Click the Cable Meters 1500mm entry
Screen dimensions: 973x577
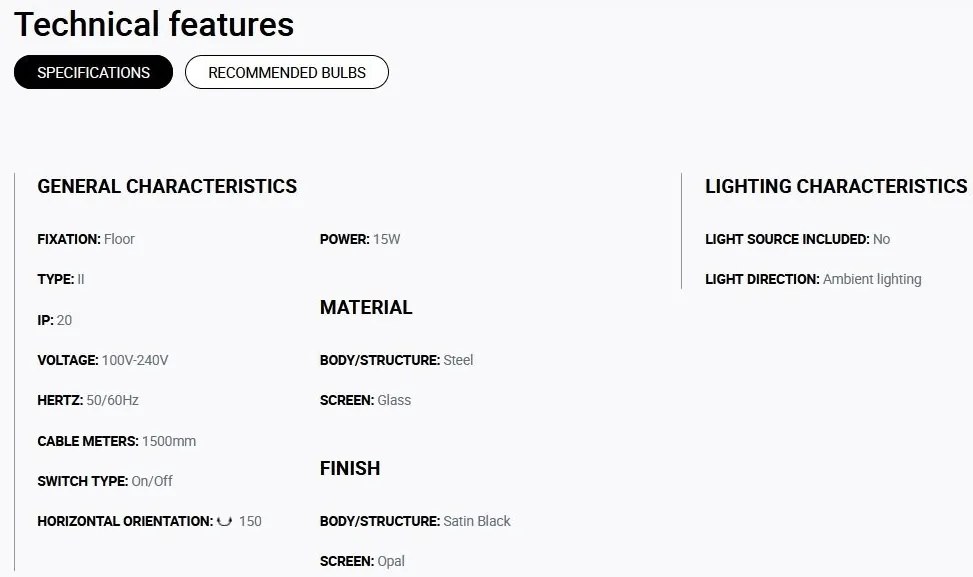pos(117,441)
